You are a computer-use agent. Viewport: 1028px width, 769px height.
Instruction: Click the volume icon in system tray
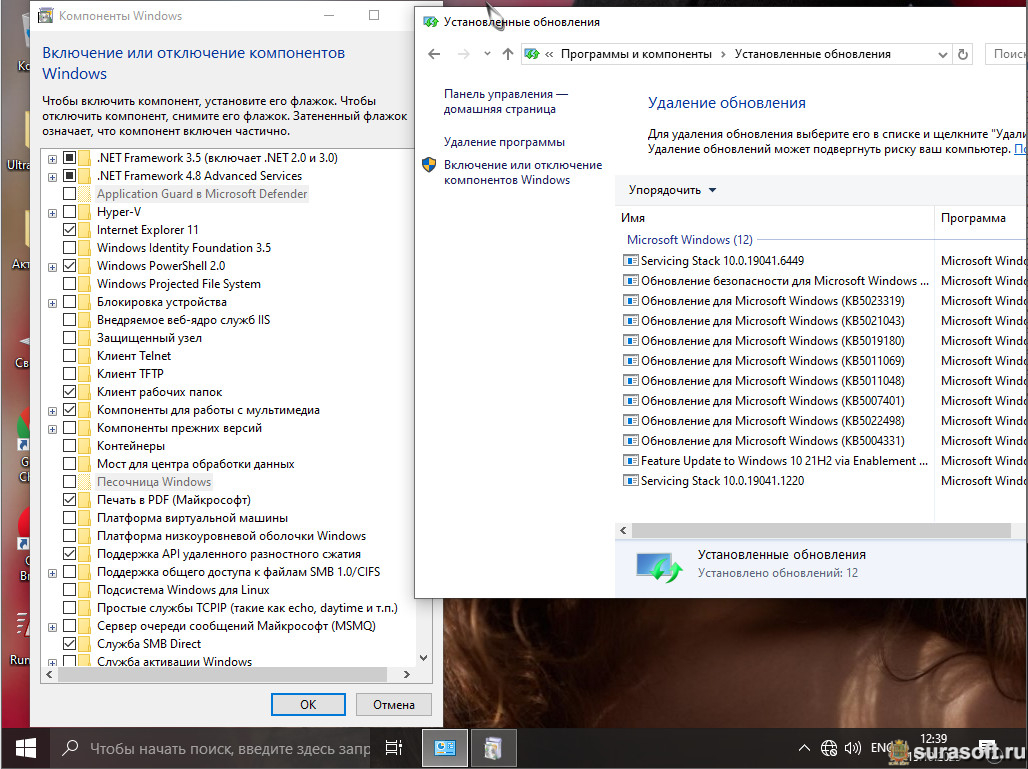point(853,747)
